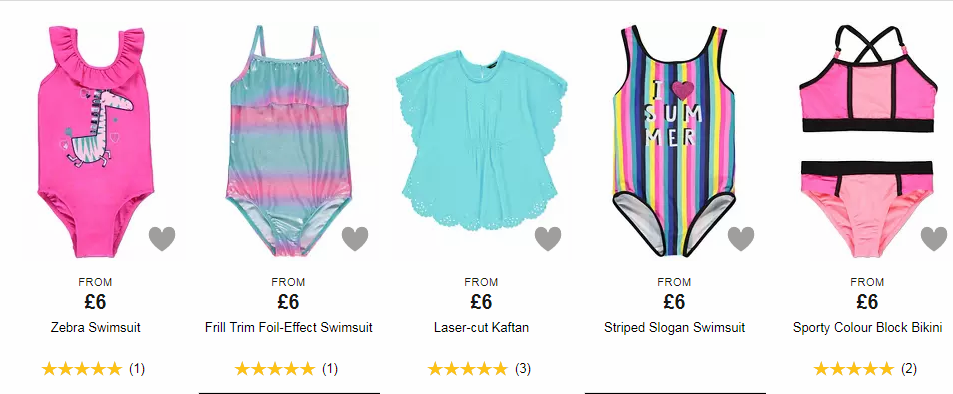Click heart icon on Frill Trim Foil-Effect Swimsuit
The width and height of the screenshot is (953, 394).
point(355,238)
